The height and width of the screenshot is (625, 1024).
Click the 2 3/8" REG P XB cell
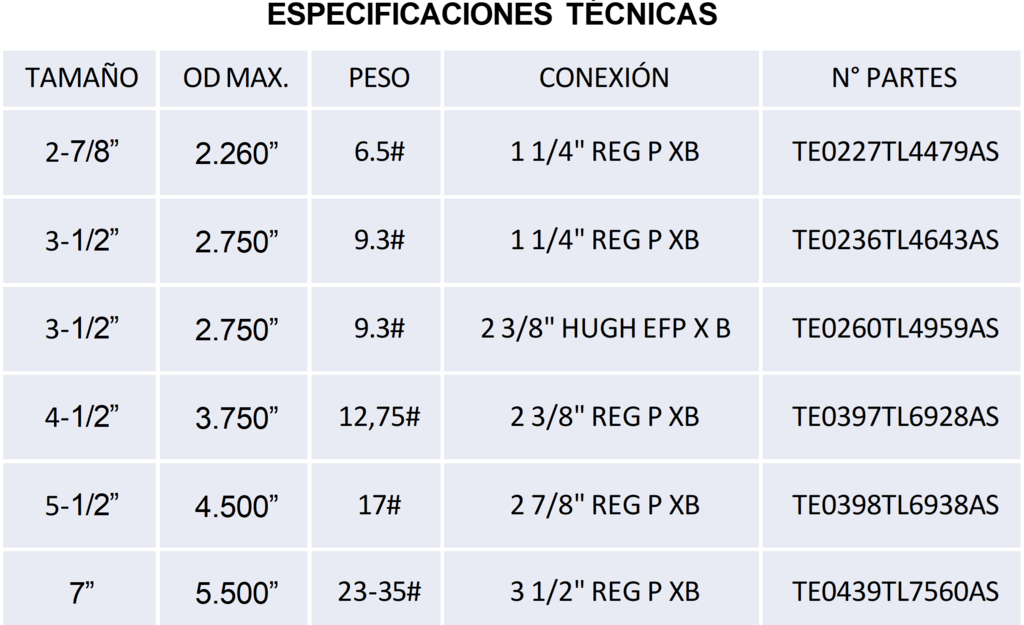click(x=605, y=416)
